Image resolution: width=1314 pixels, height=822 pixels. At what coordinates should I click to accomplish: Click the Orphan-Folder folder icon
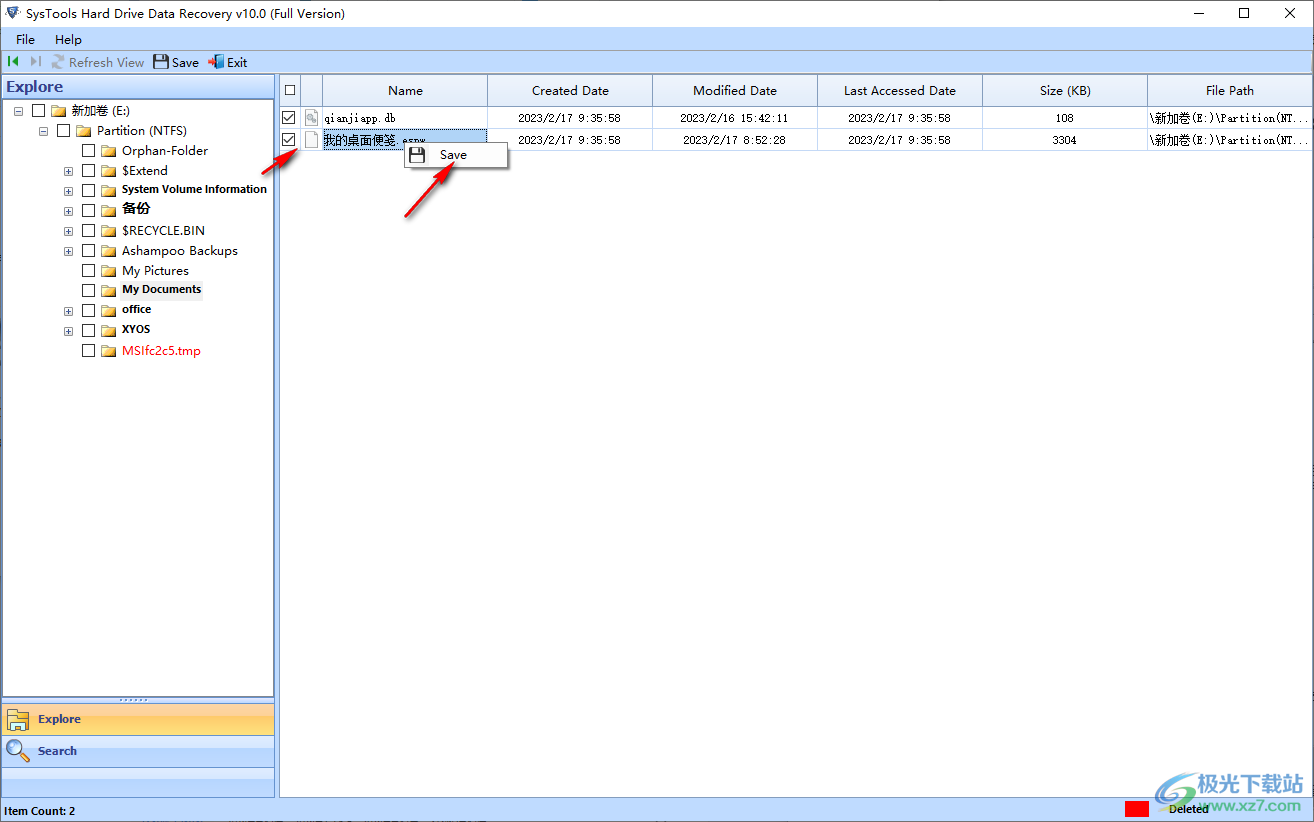click(109, 151)
